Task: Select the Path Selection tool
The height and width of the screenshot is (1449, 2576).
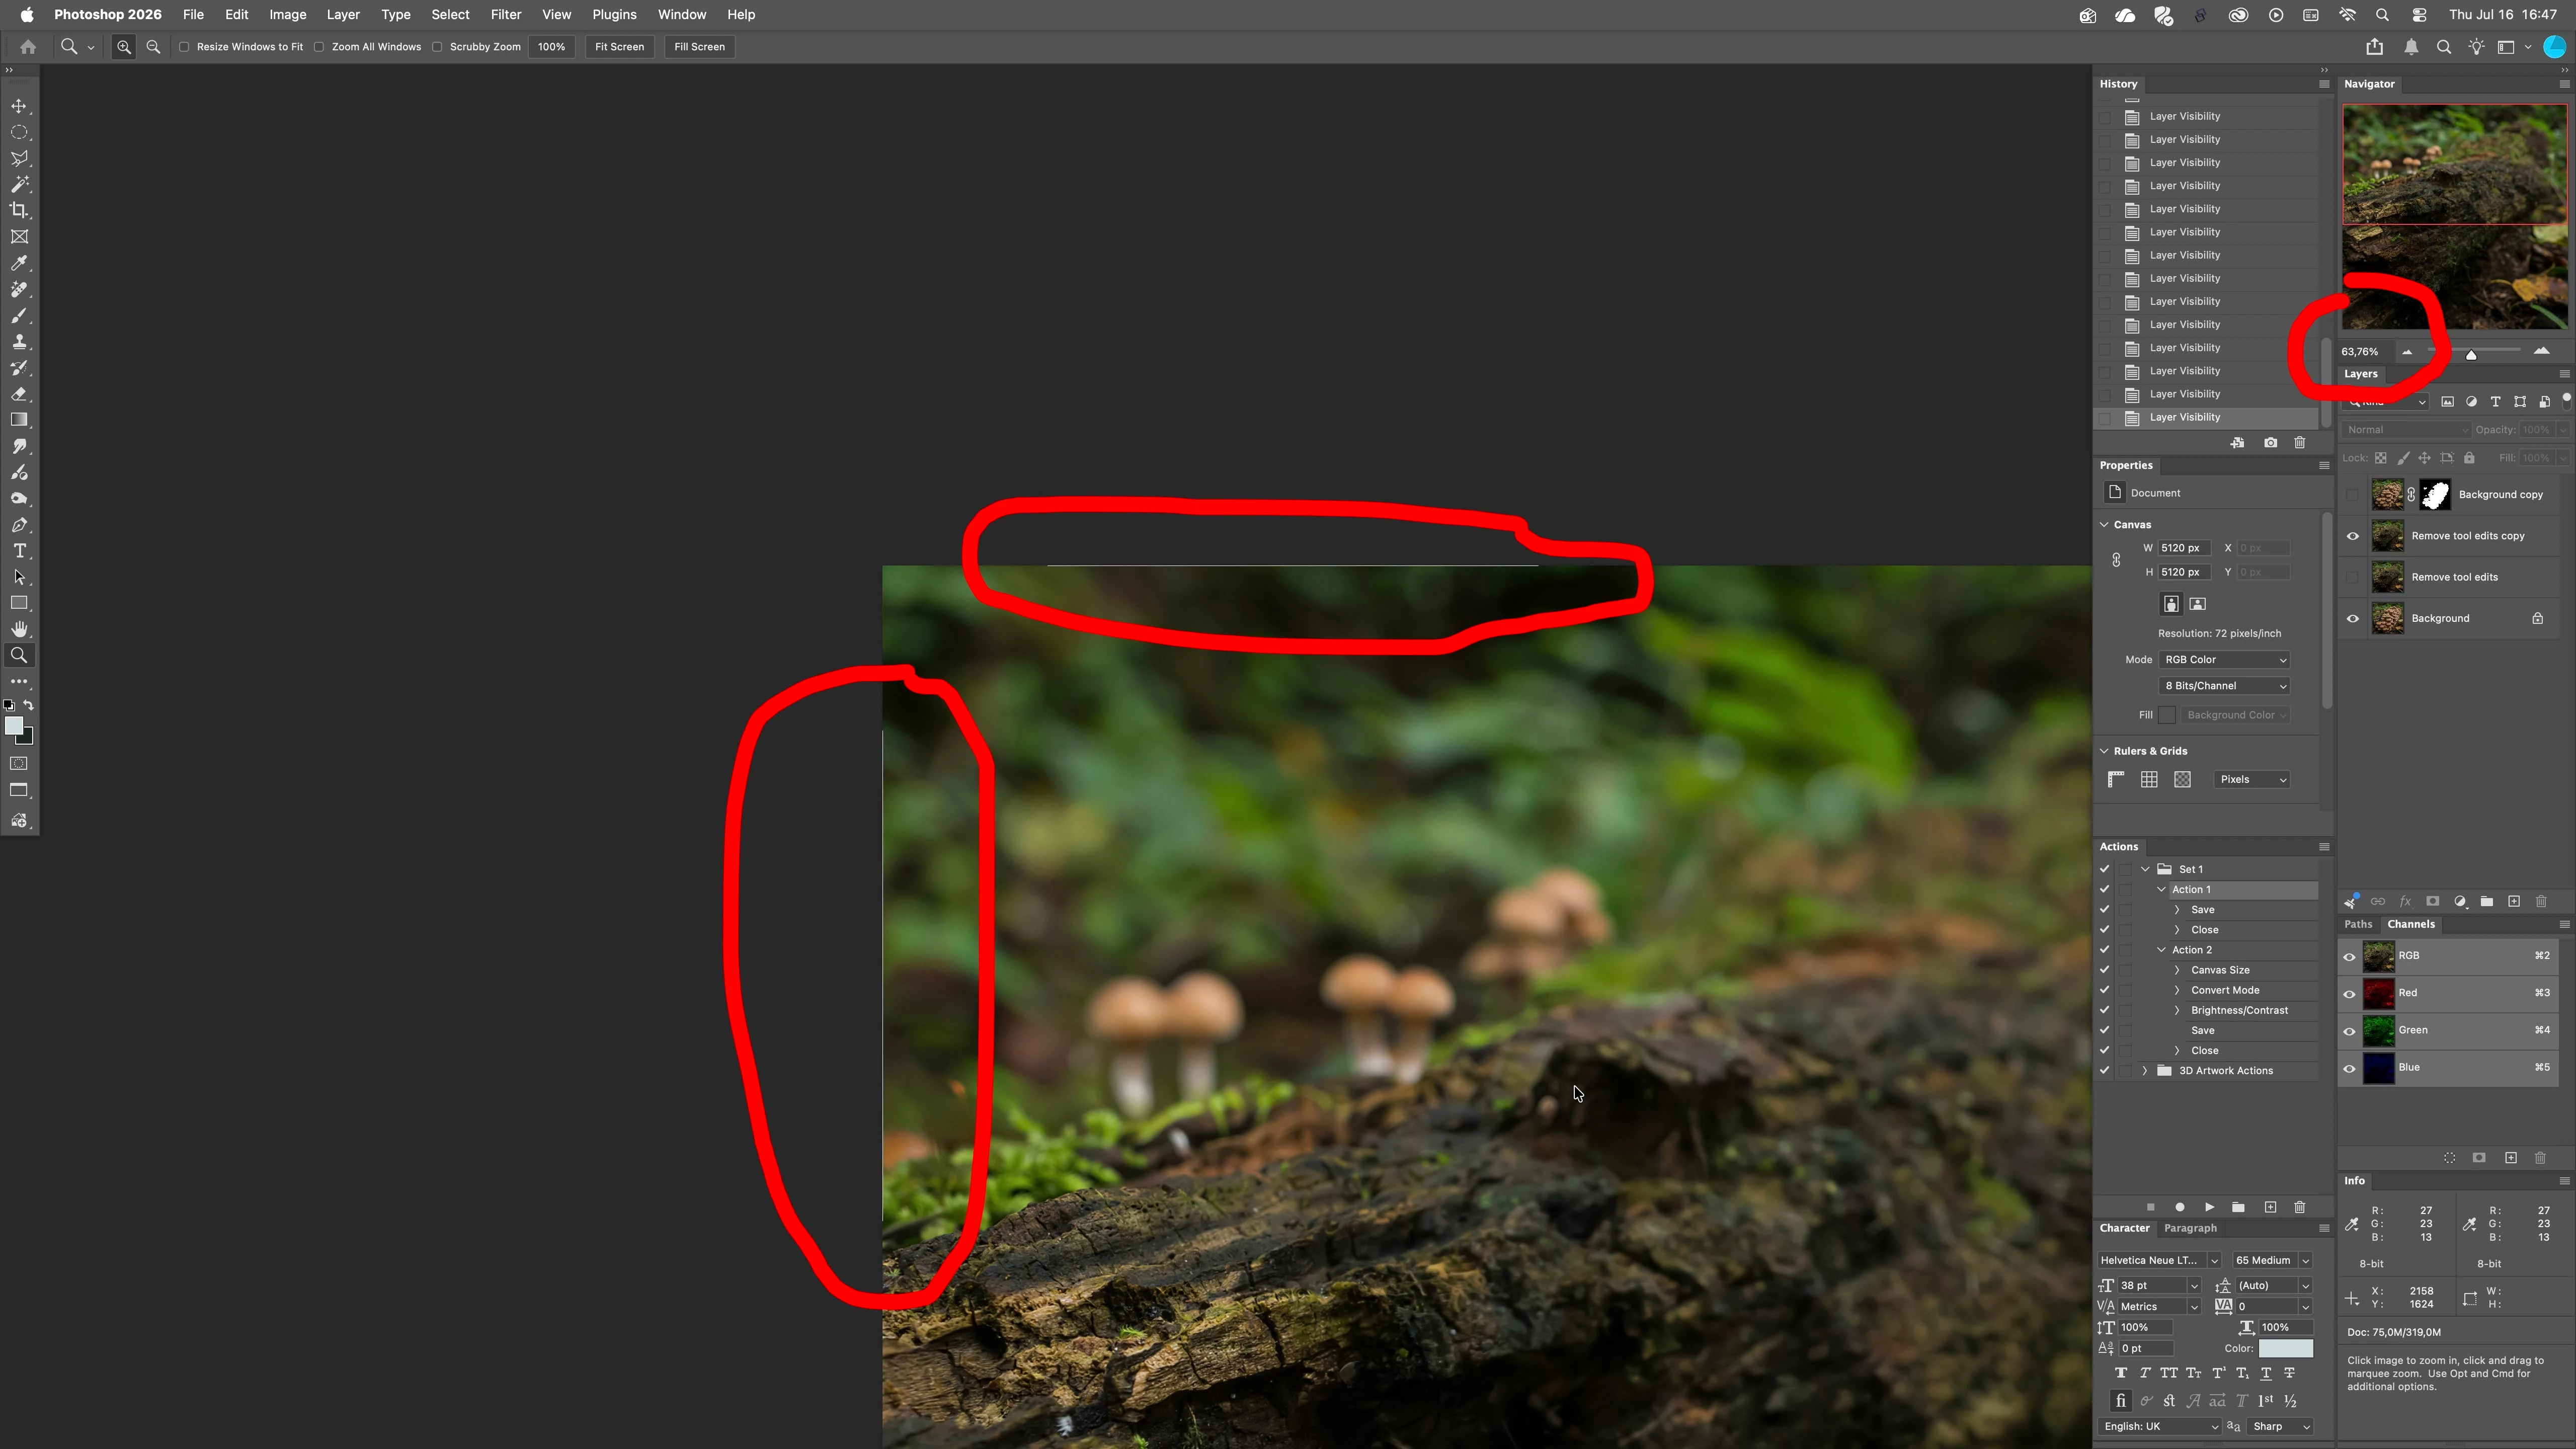Action: [19, 577]
